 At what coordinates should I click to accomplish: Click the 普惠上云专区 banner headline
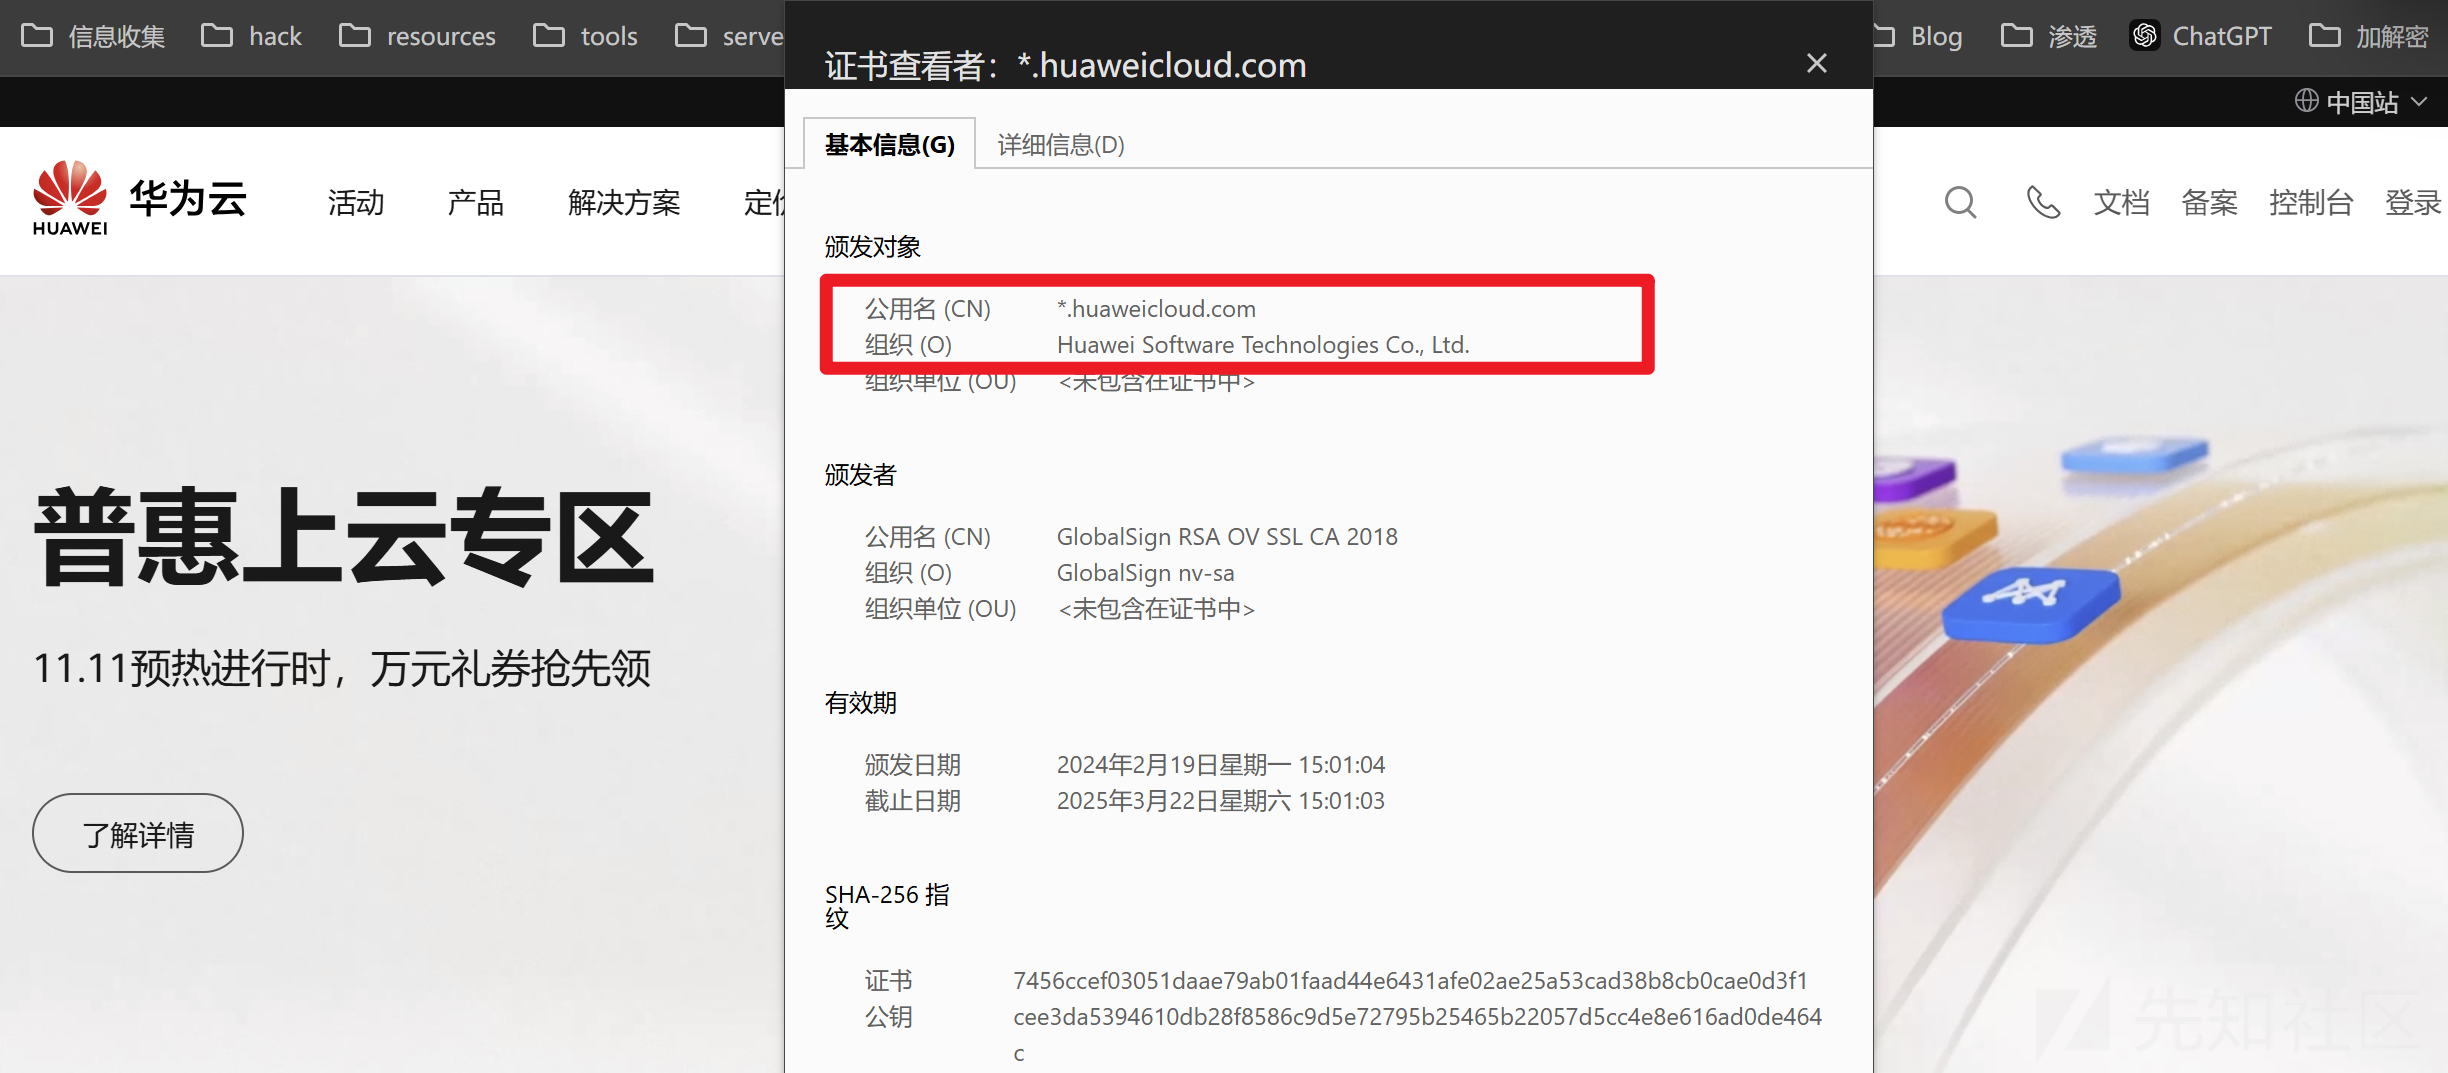(344, 538)
